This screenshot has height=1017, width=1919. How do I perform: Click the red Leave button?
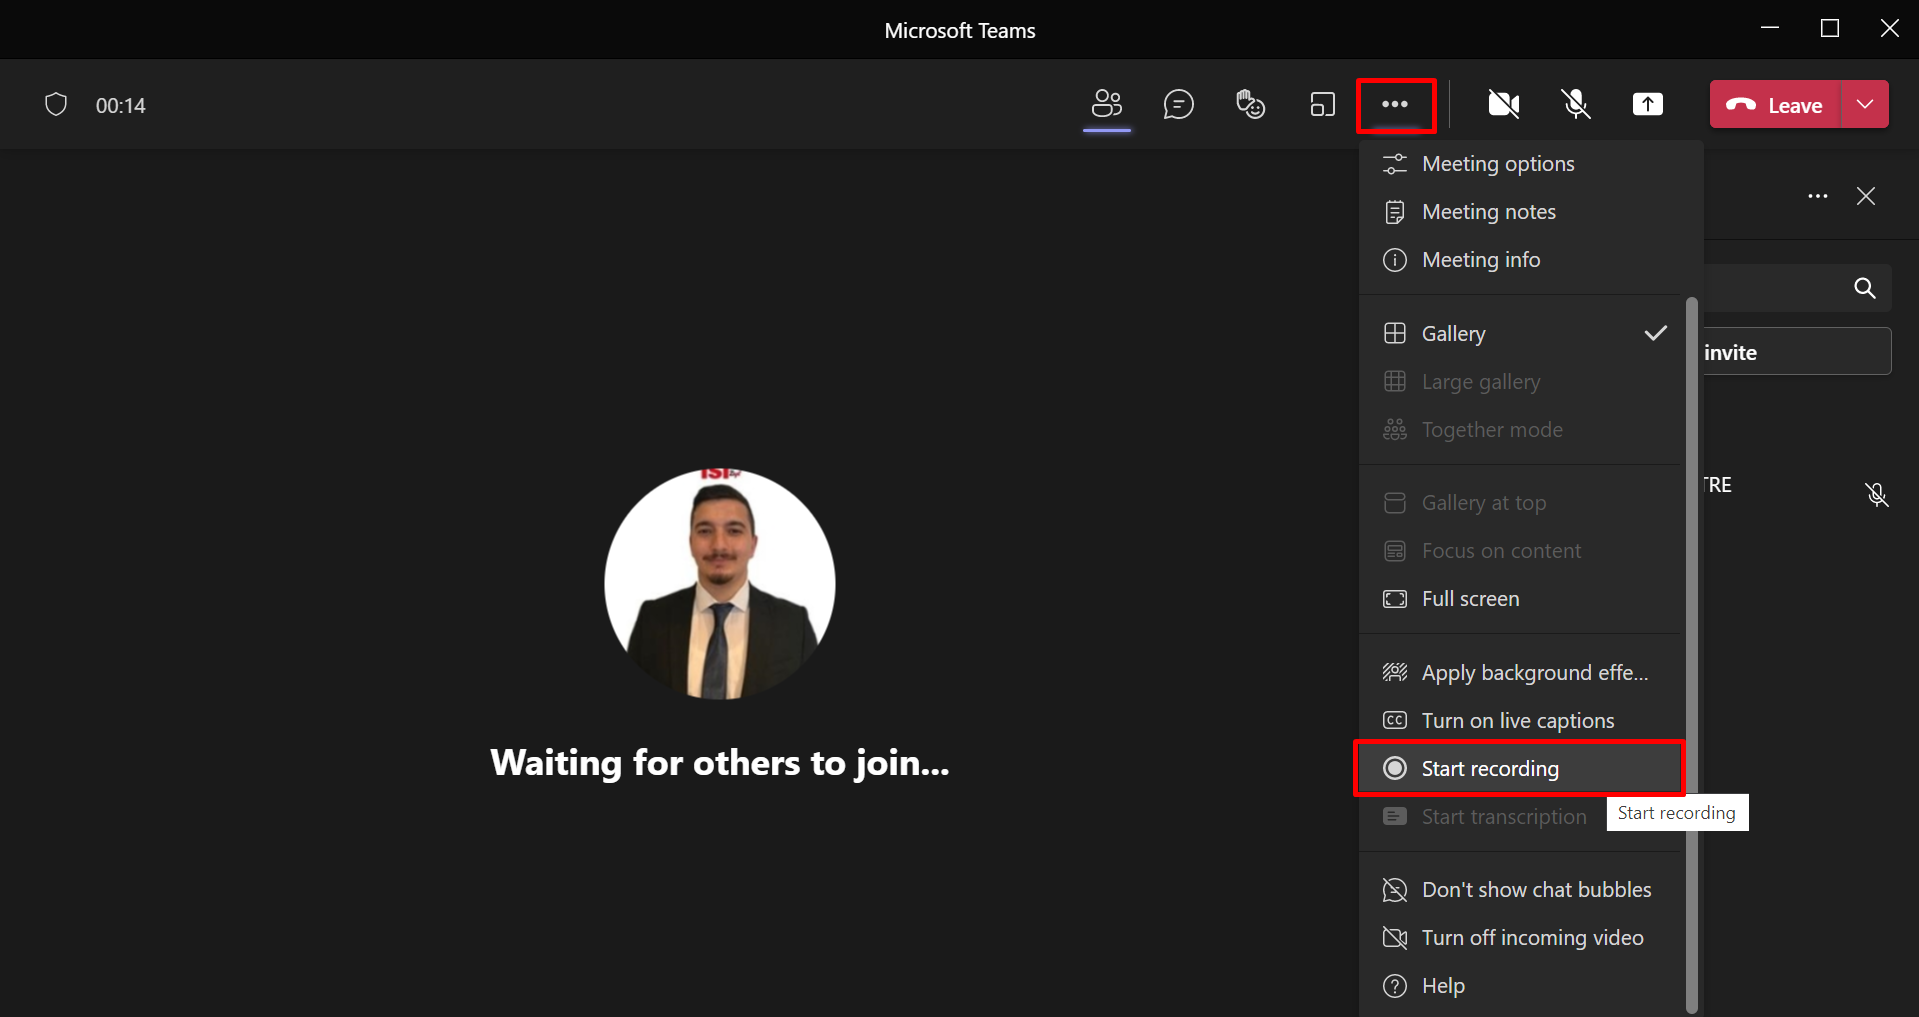point(1775,104)
